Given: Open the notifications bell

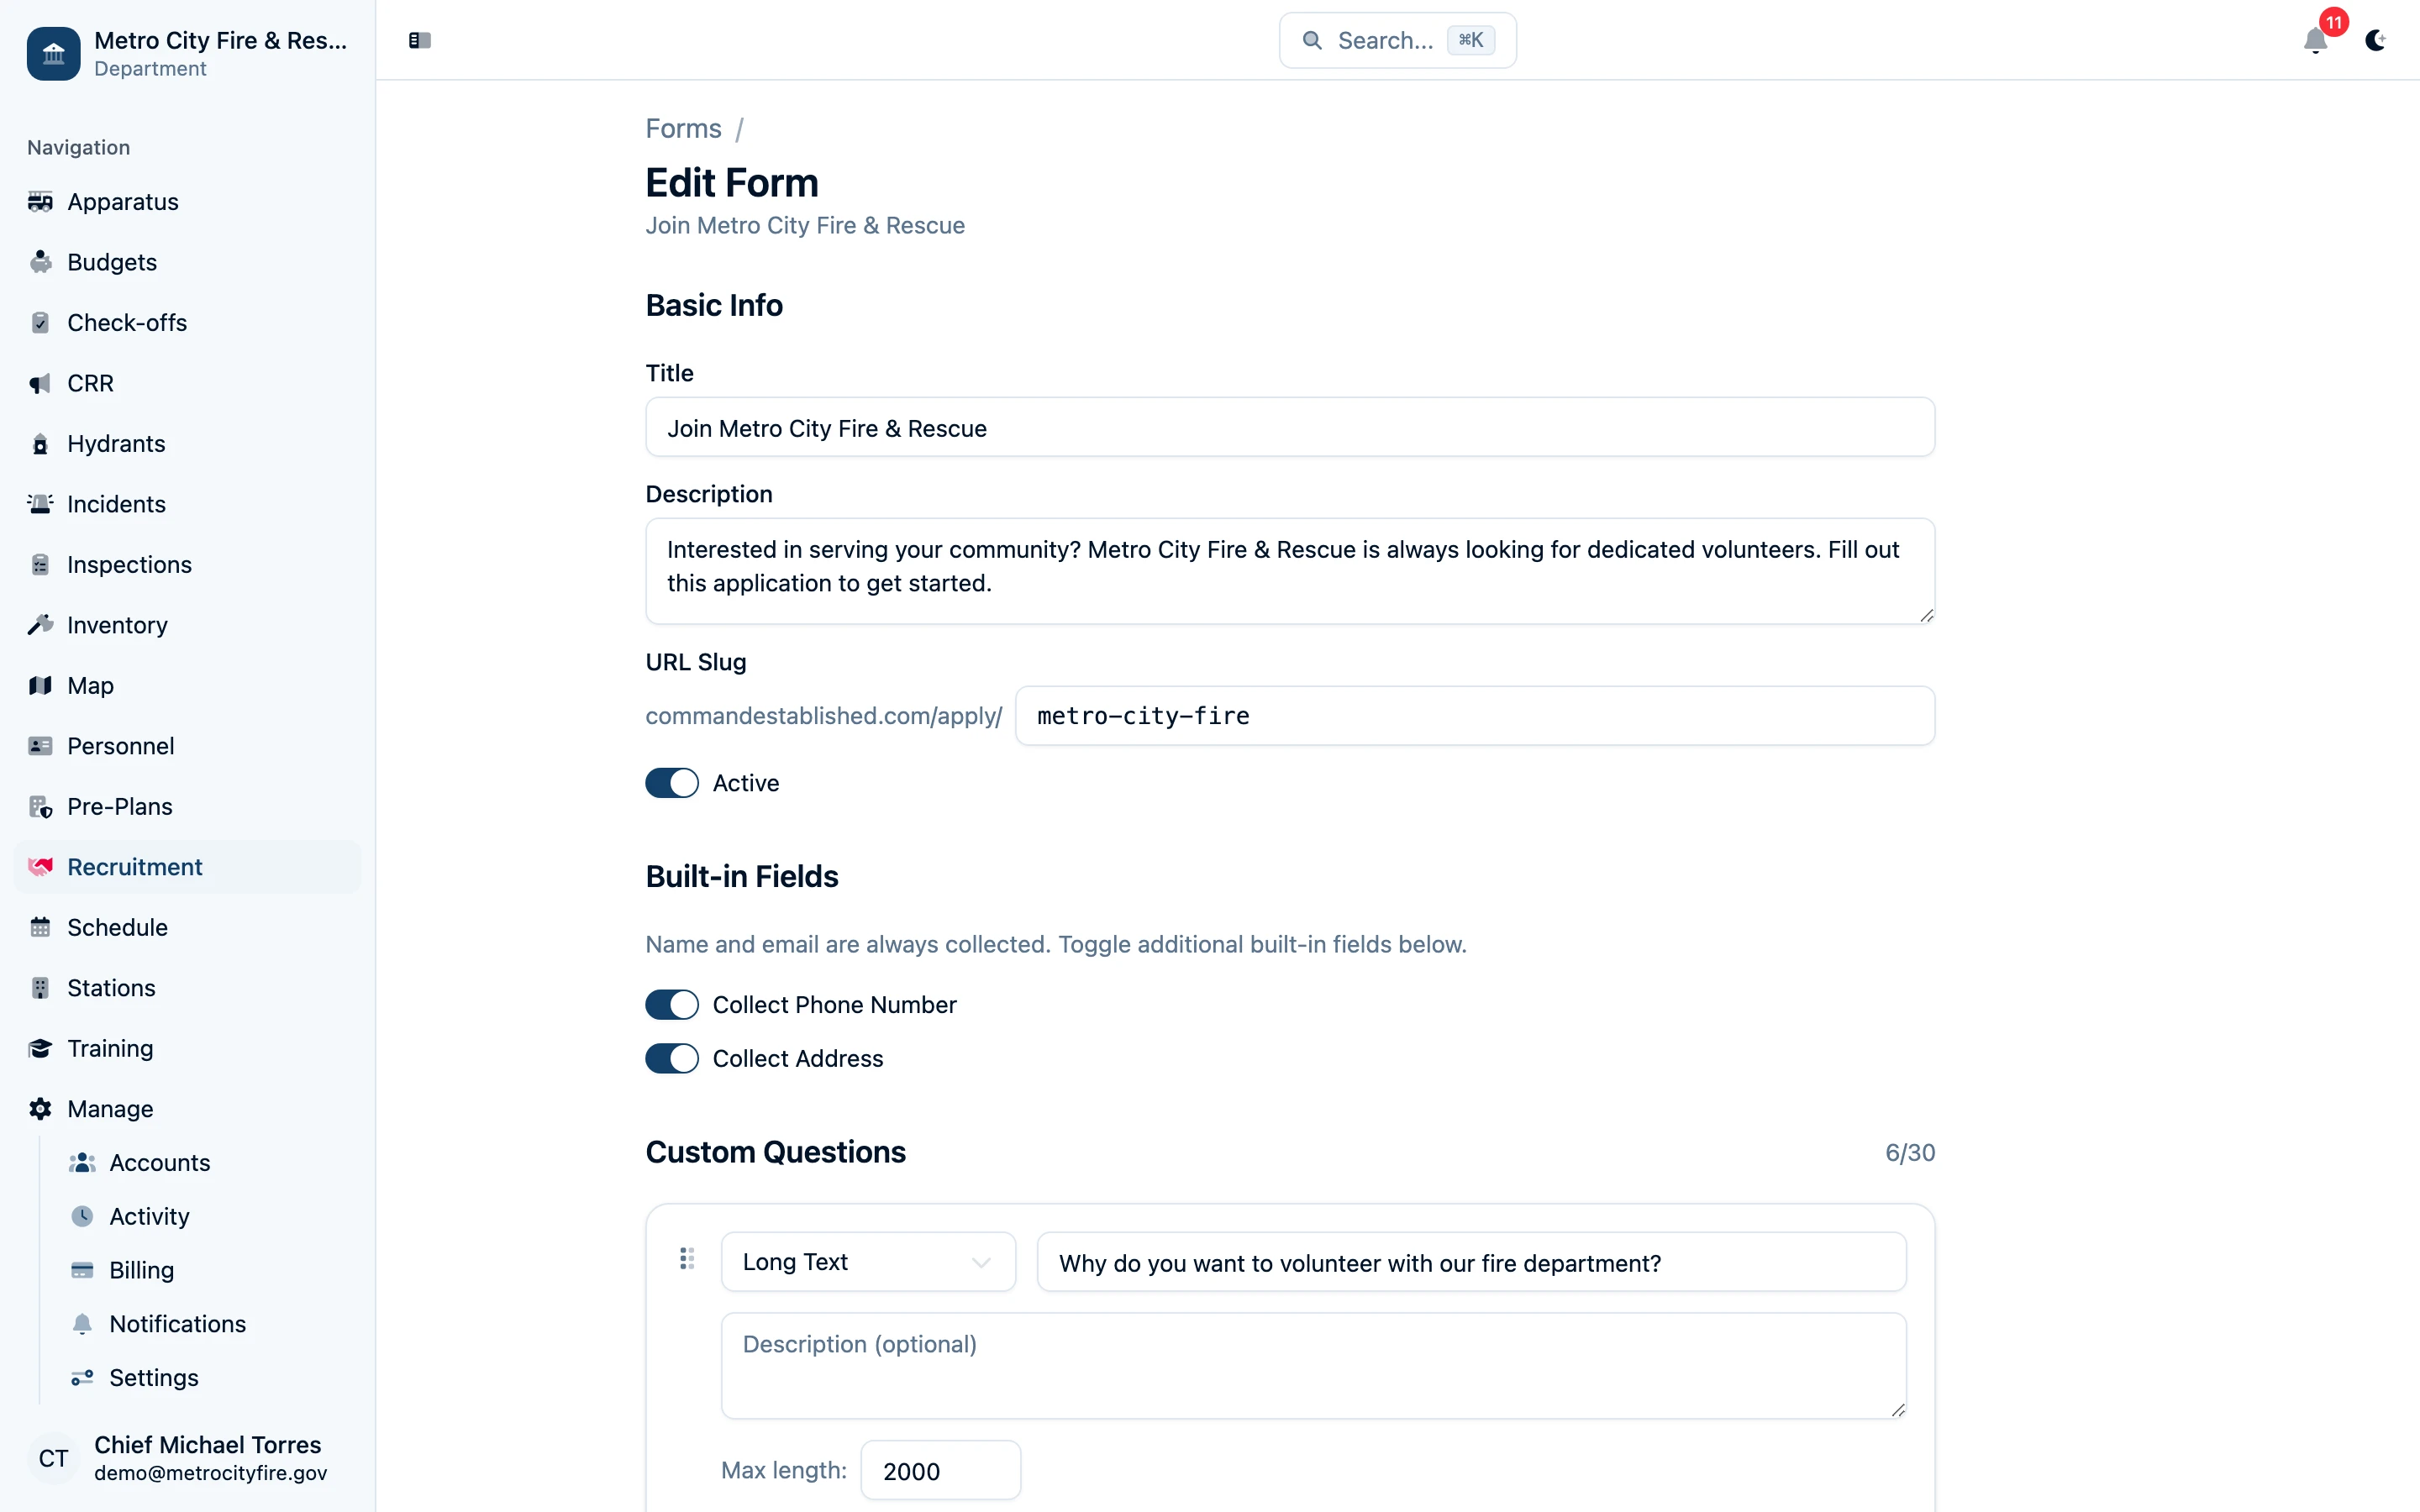Looking at the screenshot, I should [x=2315, y=41].
